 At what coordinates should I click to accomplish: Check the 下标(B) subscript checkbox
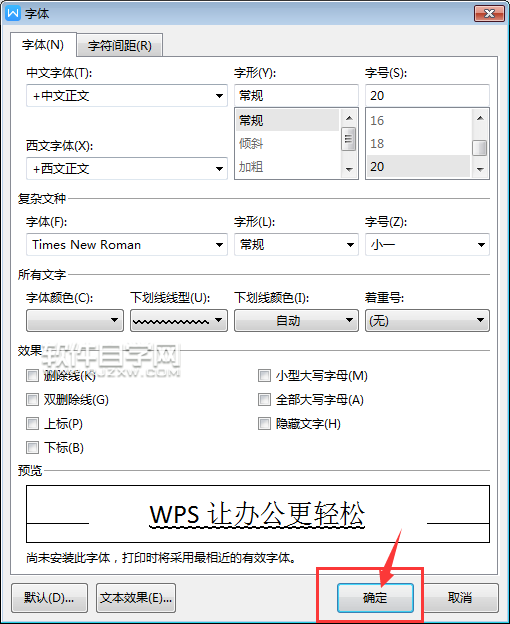(x=32, y=448)
